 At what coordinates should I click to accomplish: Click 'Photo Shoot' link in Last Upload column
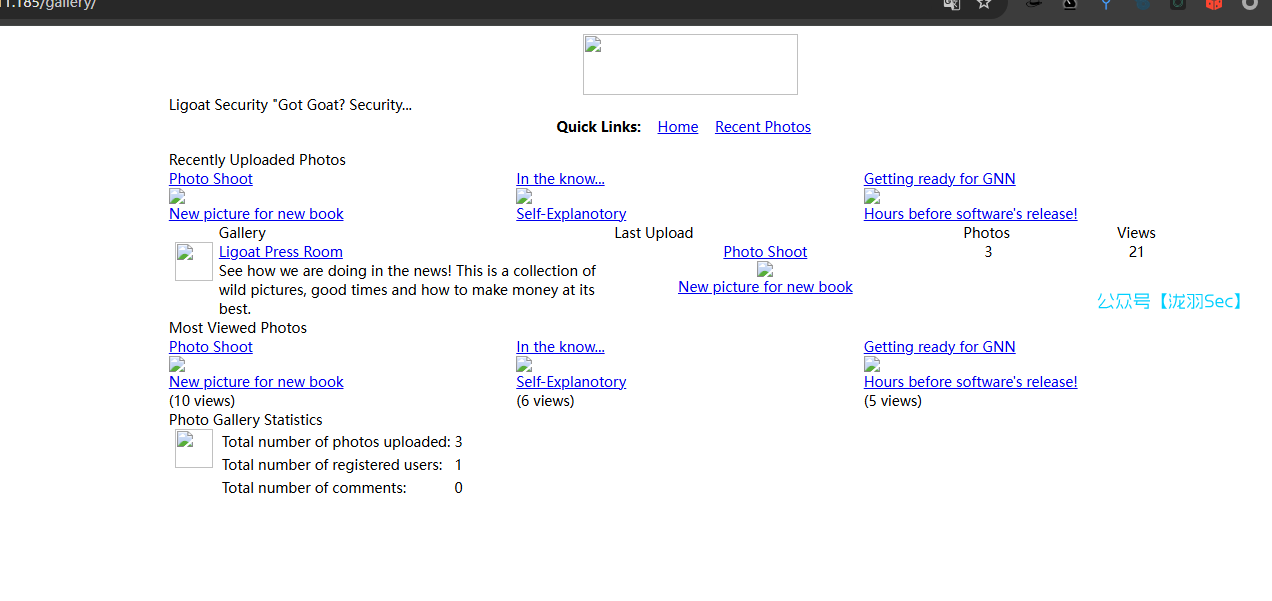(765, 252)
